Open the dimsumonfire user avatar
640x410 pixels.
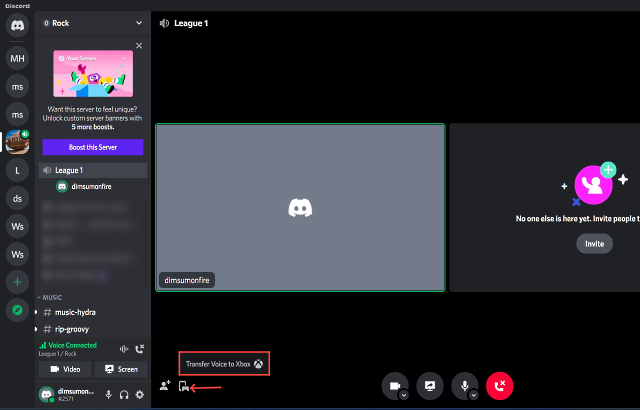pyautogui.click(x=47, y=394)
